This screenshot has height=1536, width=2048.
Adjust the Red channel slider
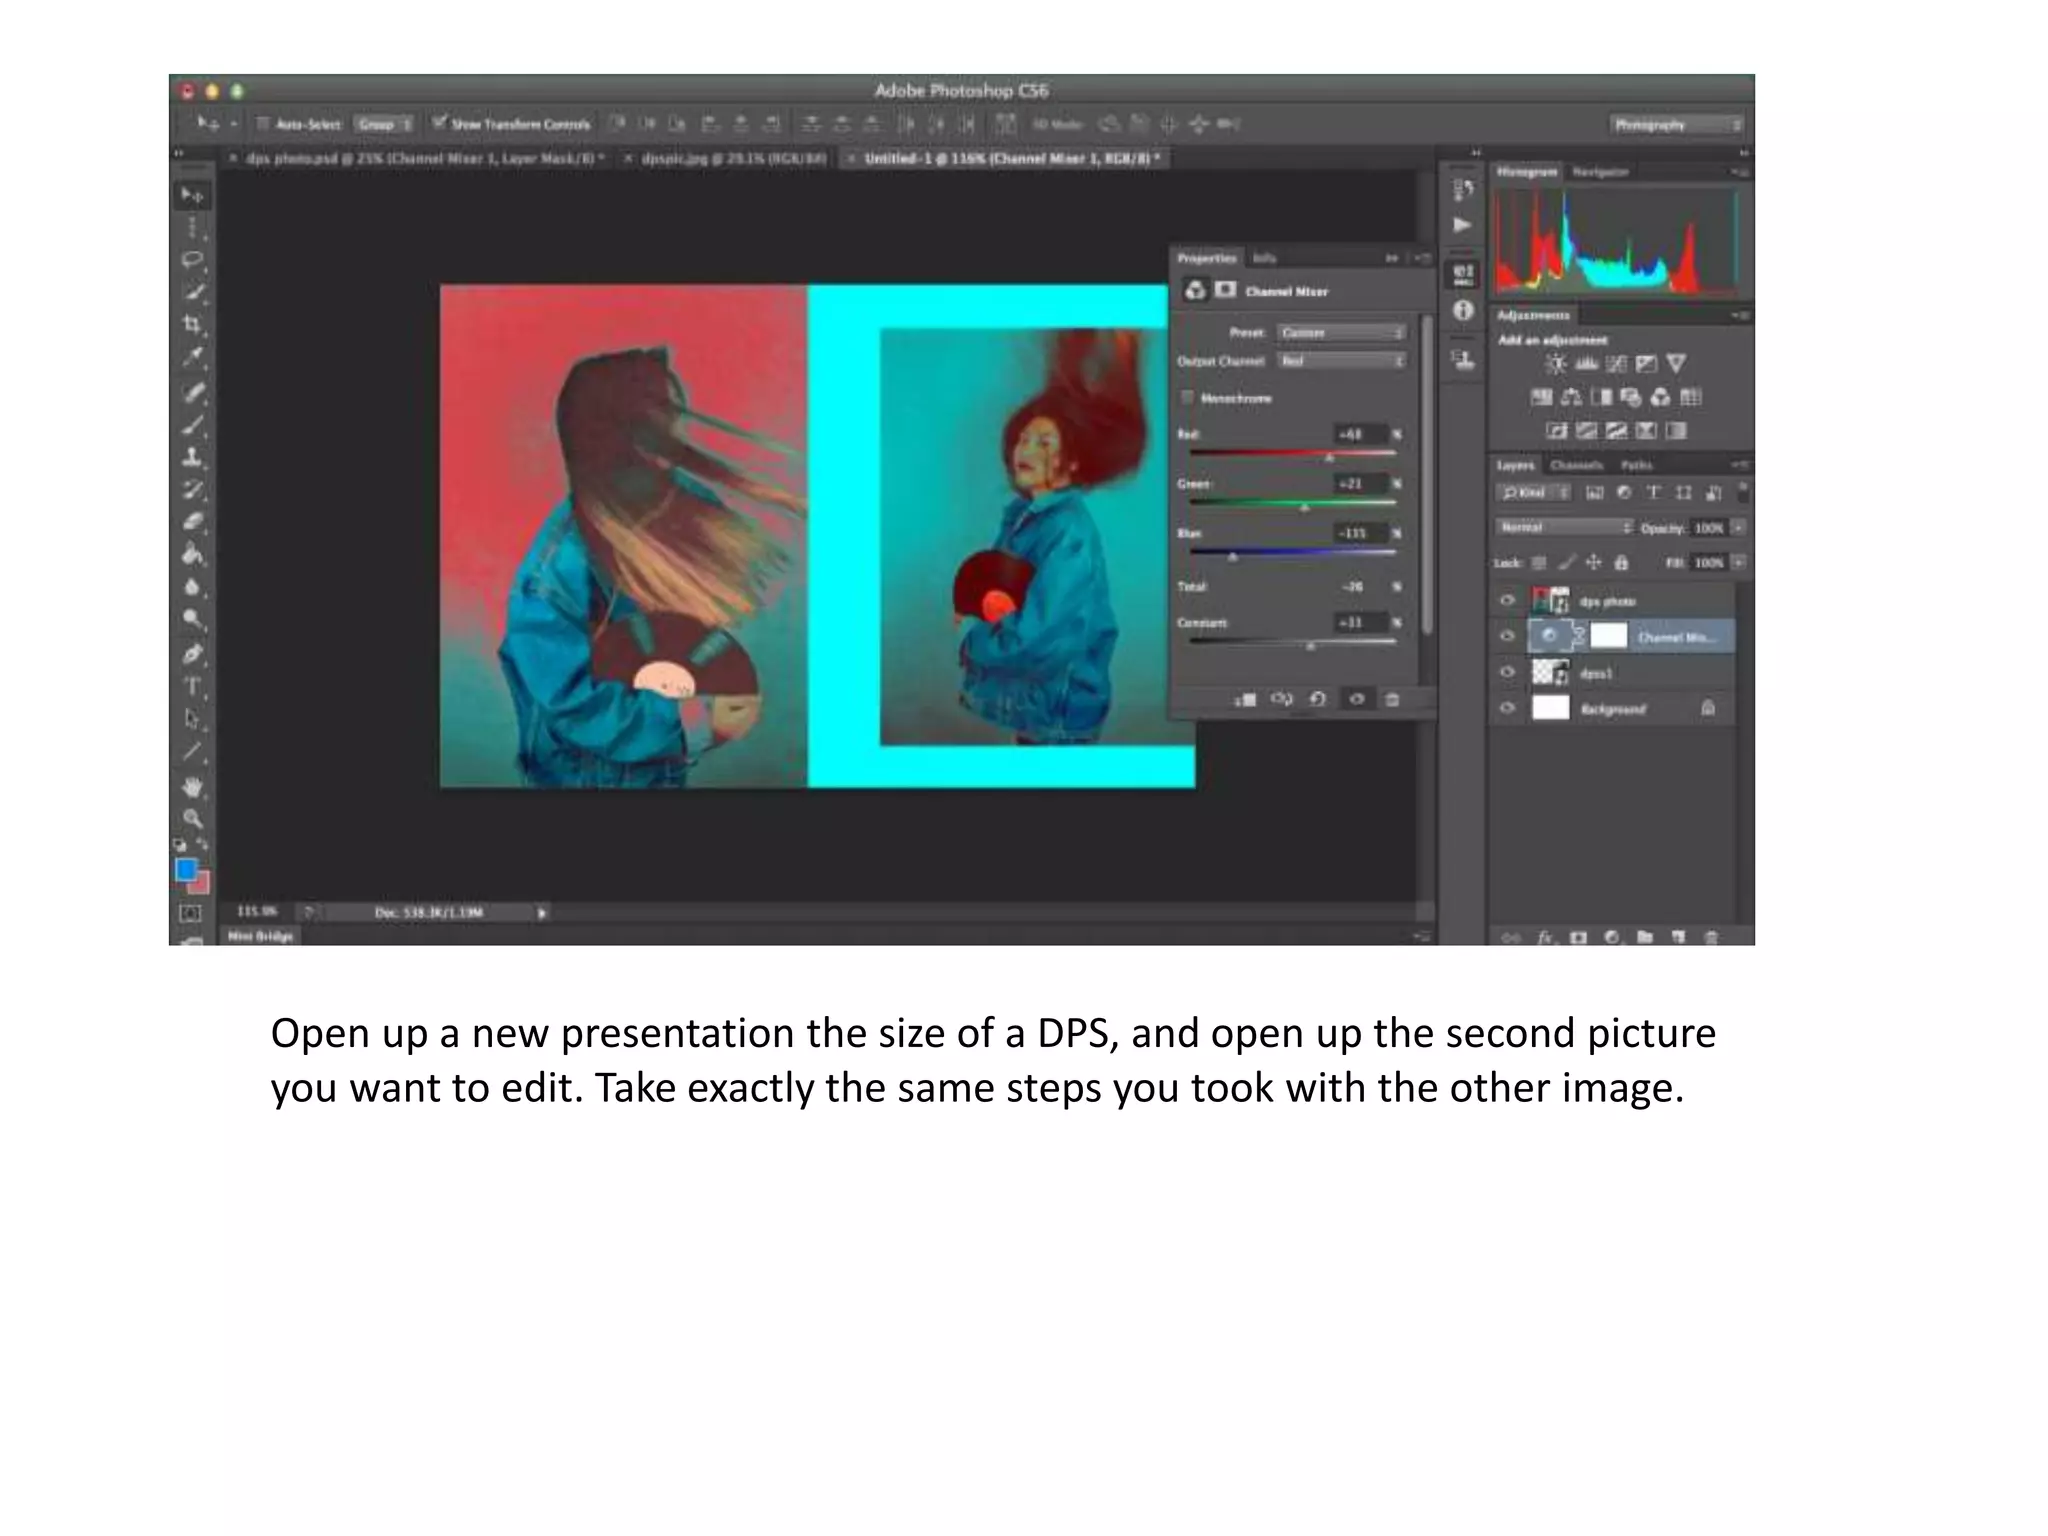click(1330, 456)
